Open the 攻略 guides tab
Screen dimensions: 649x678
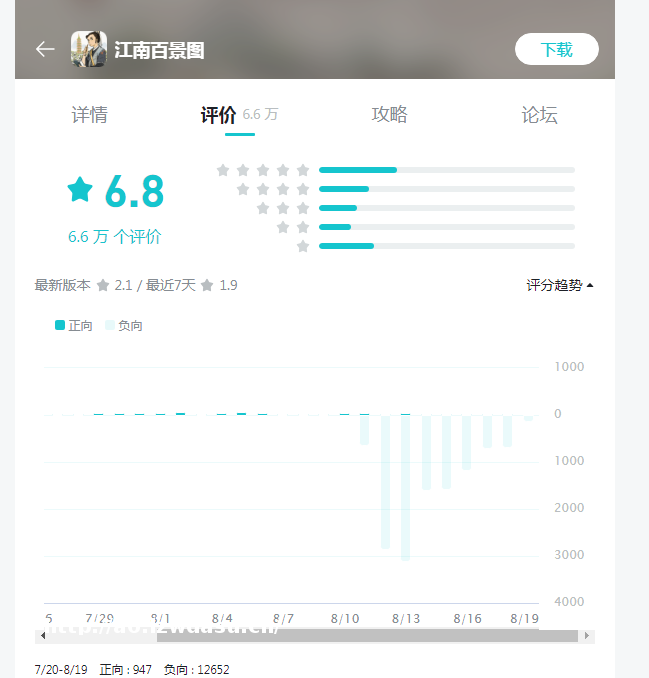pyautogui.click(x=389, y=115)
